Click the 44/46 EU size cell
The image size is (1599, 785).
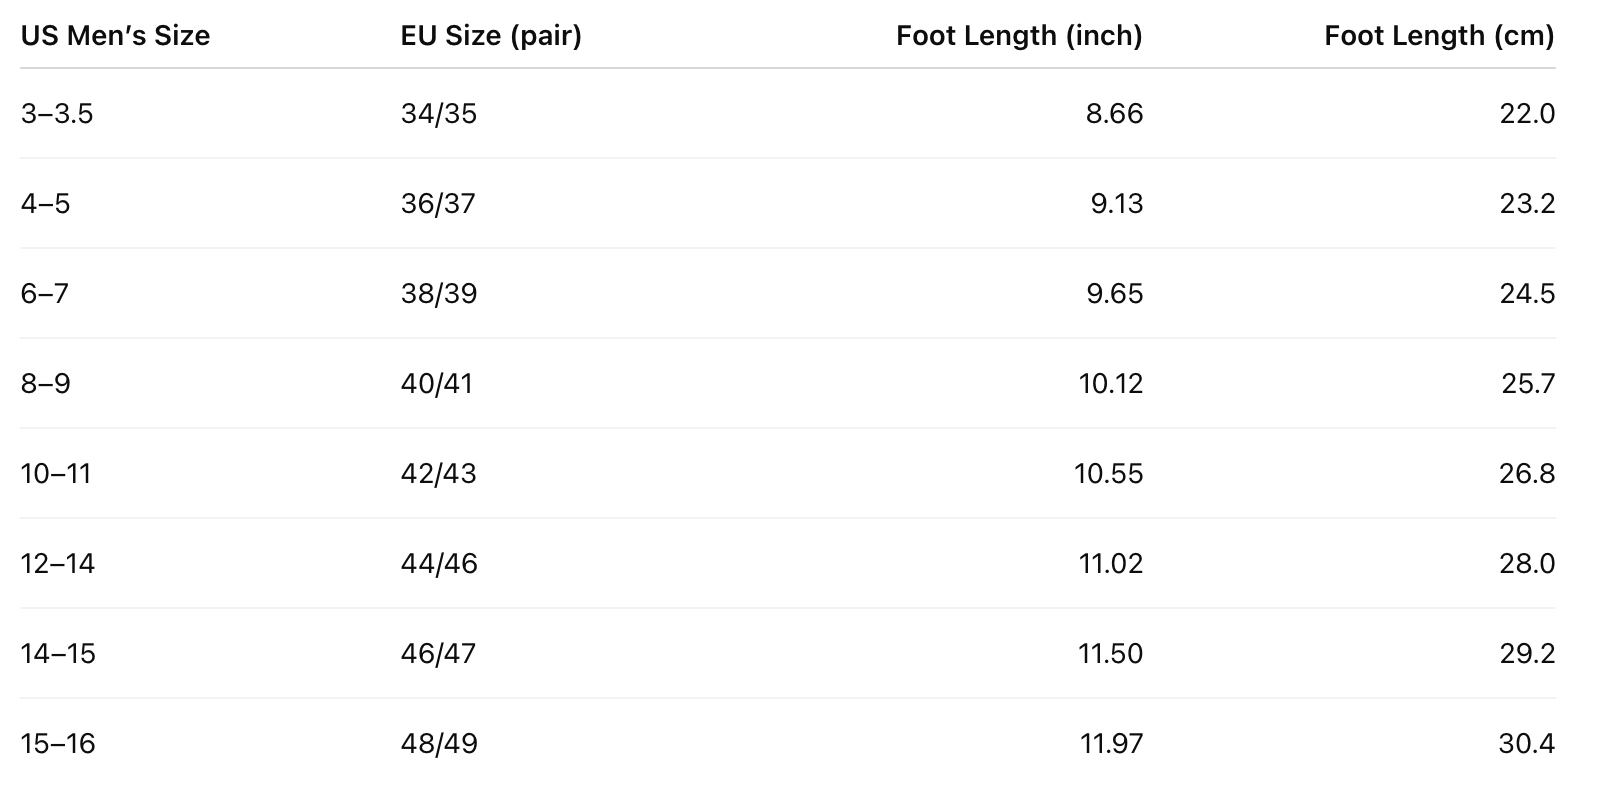coord(439,564)
